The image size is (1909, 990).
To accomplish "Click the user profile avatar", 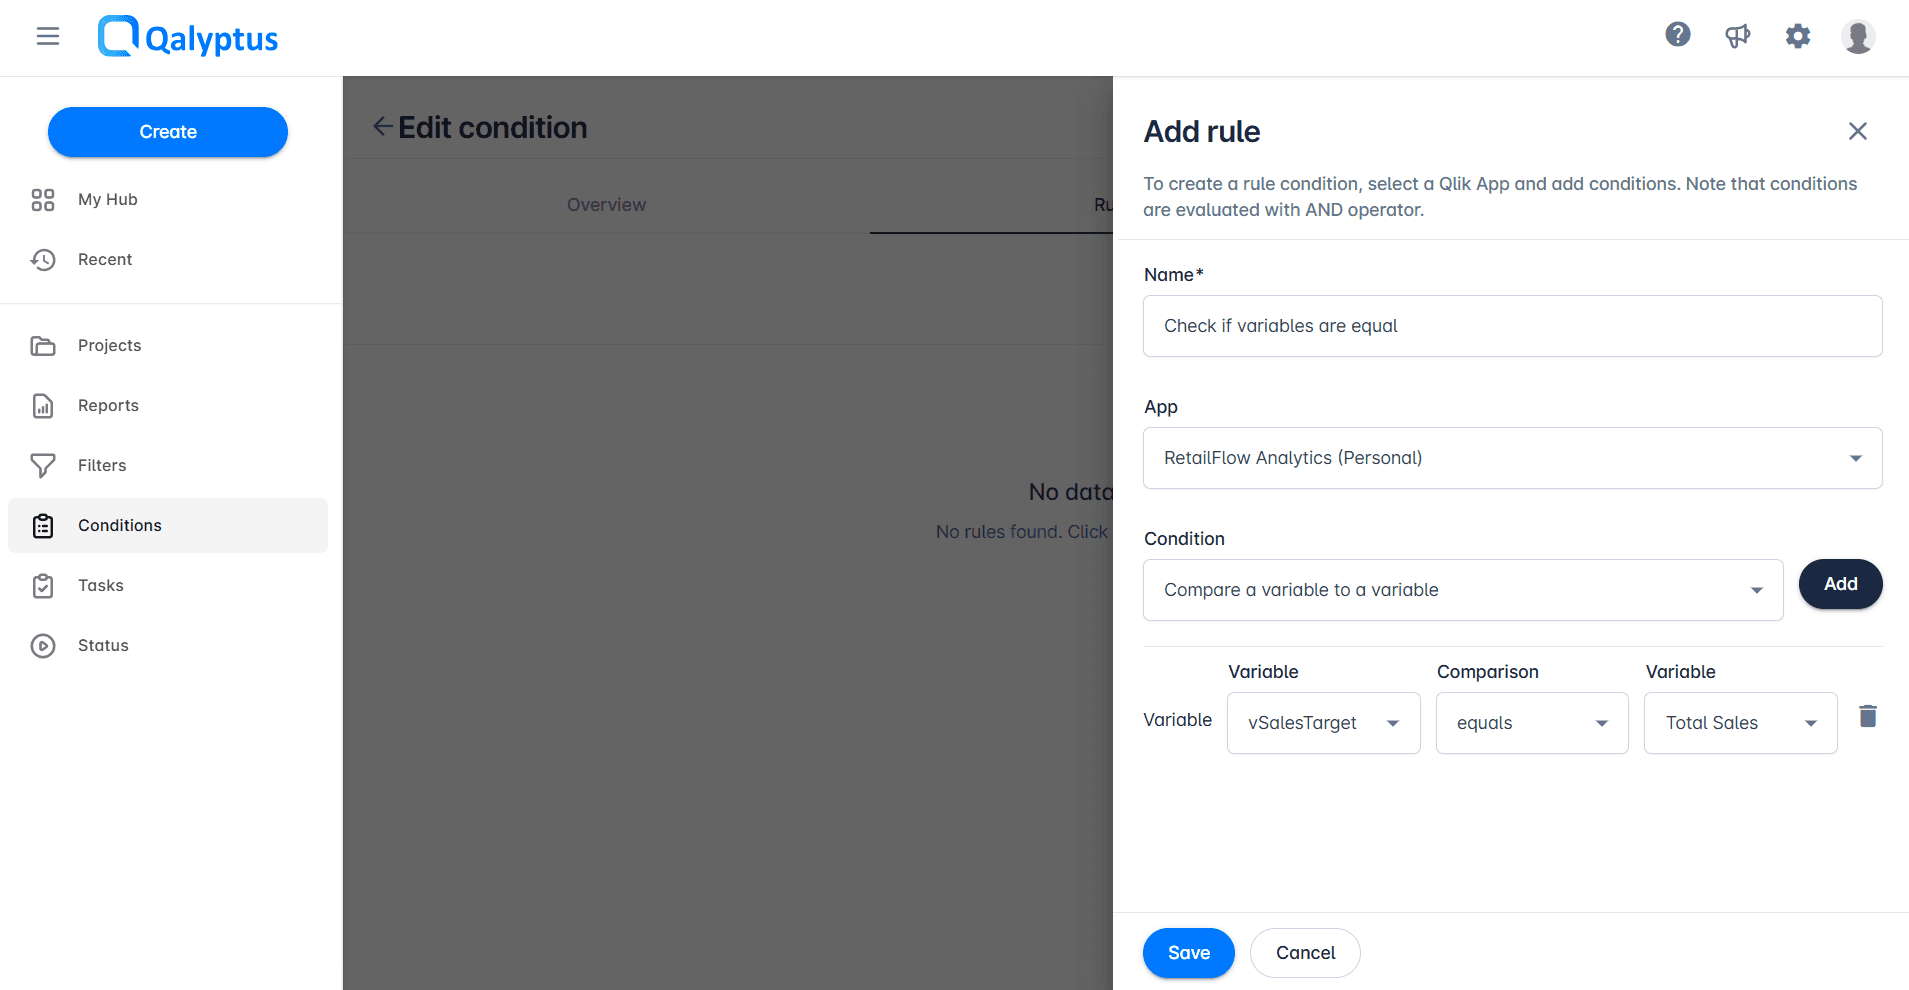I will (x=1858, y=37).
